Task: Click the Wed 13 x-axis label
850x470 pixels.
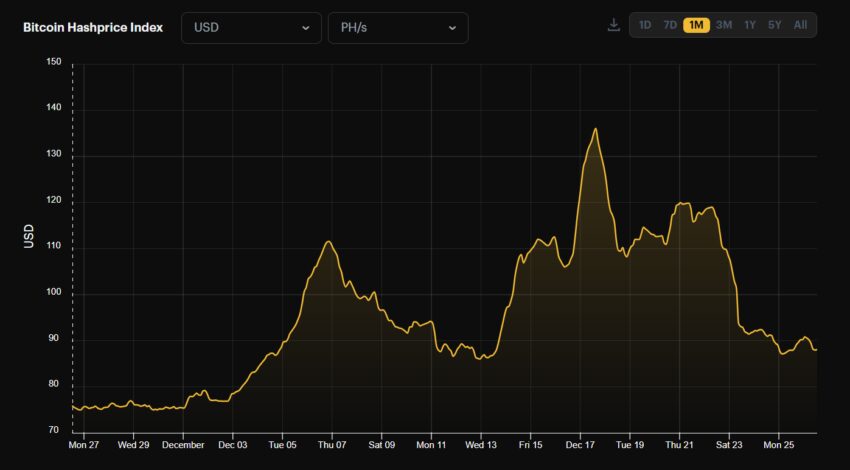Action: pos(481,445)
